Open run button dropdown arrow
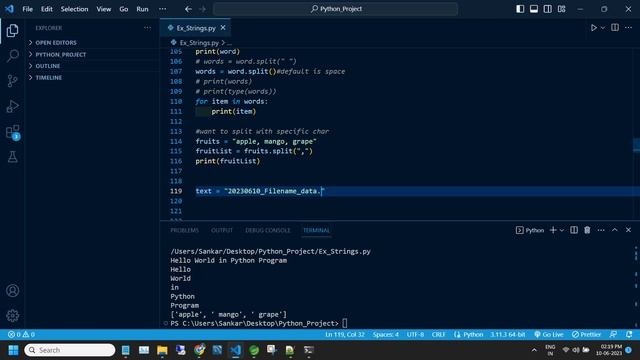 [x=602, y=28]
